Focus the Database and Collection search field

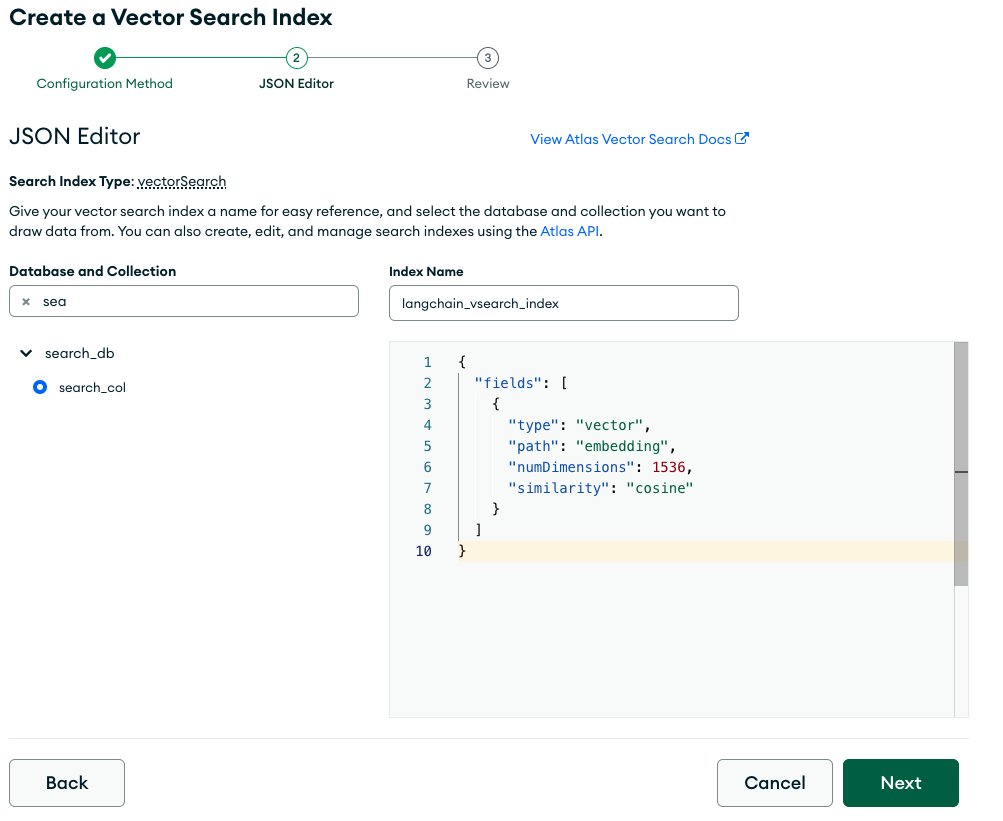(184, 301)
